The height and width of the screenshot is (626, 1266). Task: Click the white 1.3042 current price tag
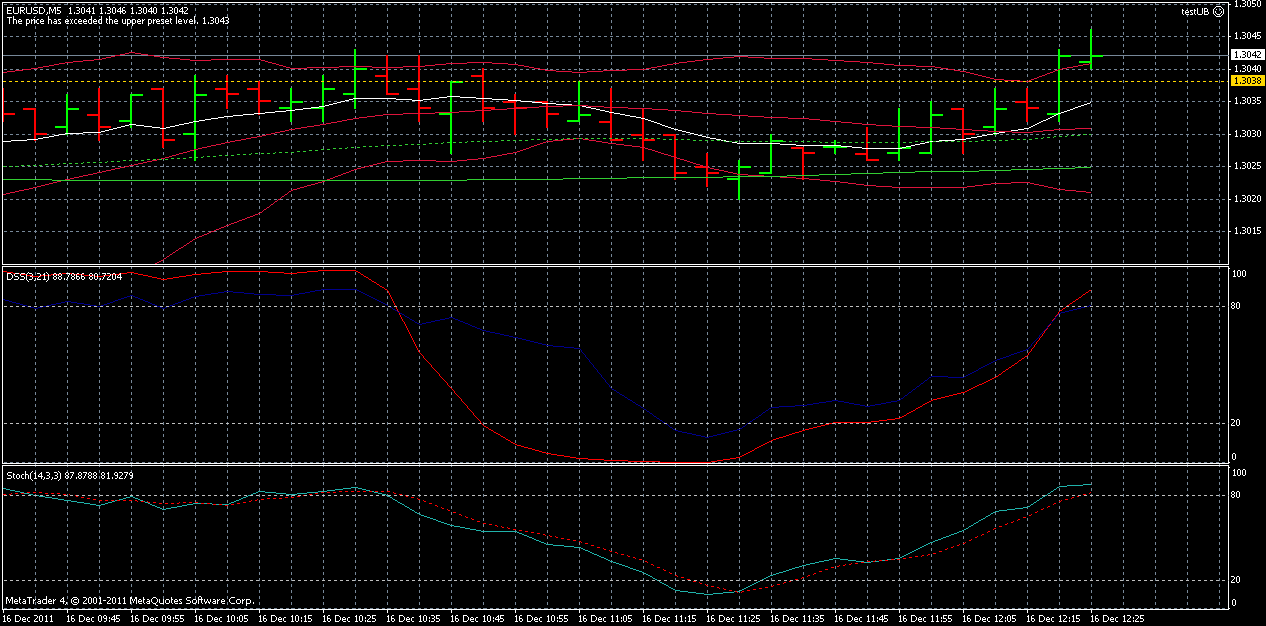(1246, 52)
